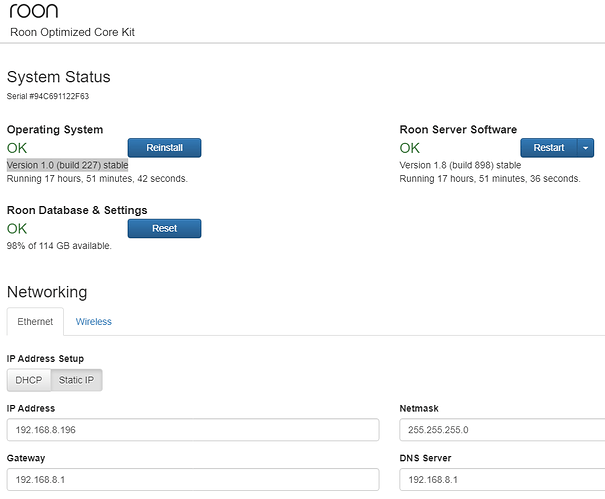This screenshot has height=499, width=605.
Task: Click the System Status heading
Action: coord(59,77)
